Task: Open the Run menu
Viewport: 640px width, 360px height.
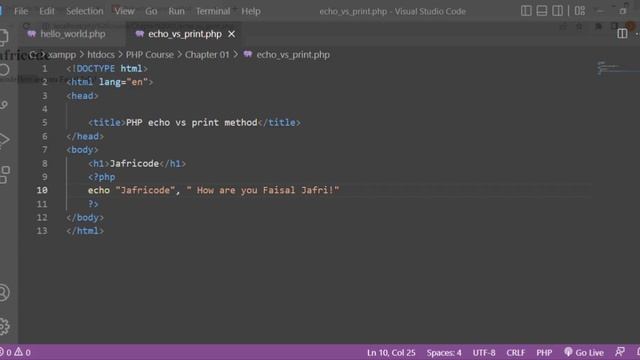Action: click(x=176, y=11)
